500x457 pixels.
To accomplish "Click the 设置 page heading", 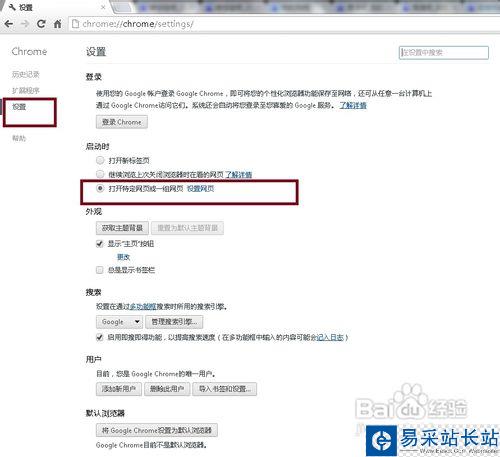I will pos(96,52).
